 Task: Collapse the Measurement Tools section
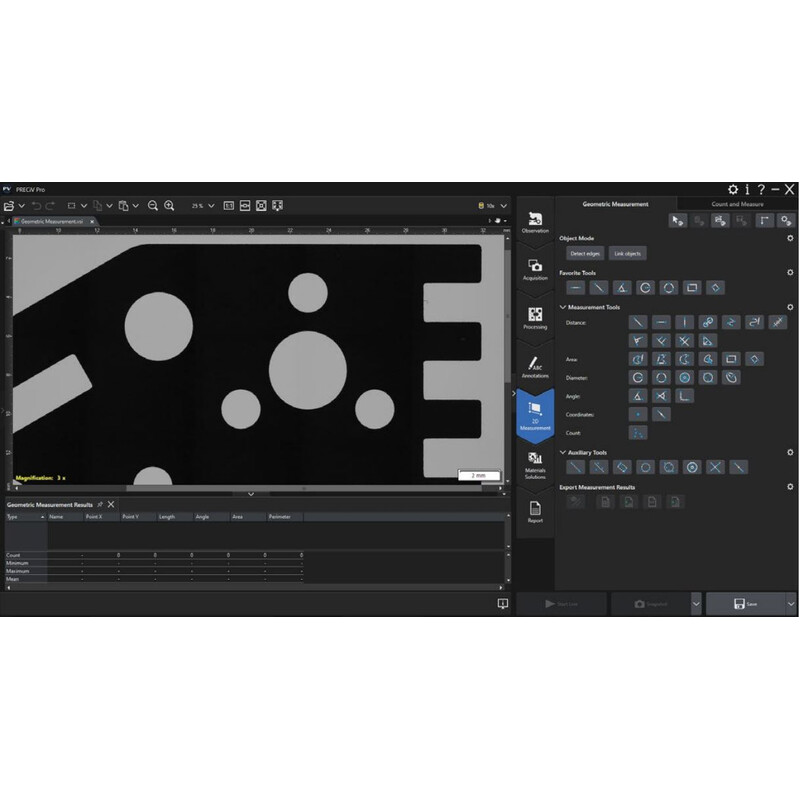(x=563, y=307)
